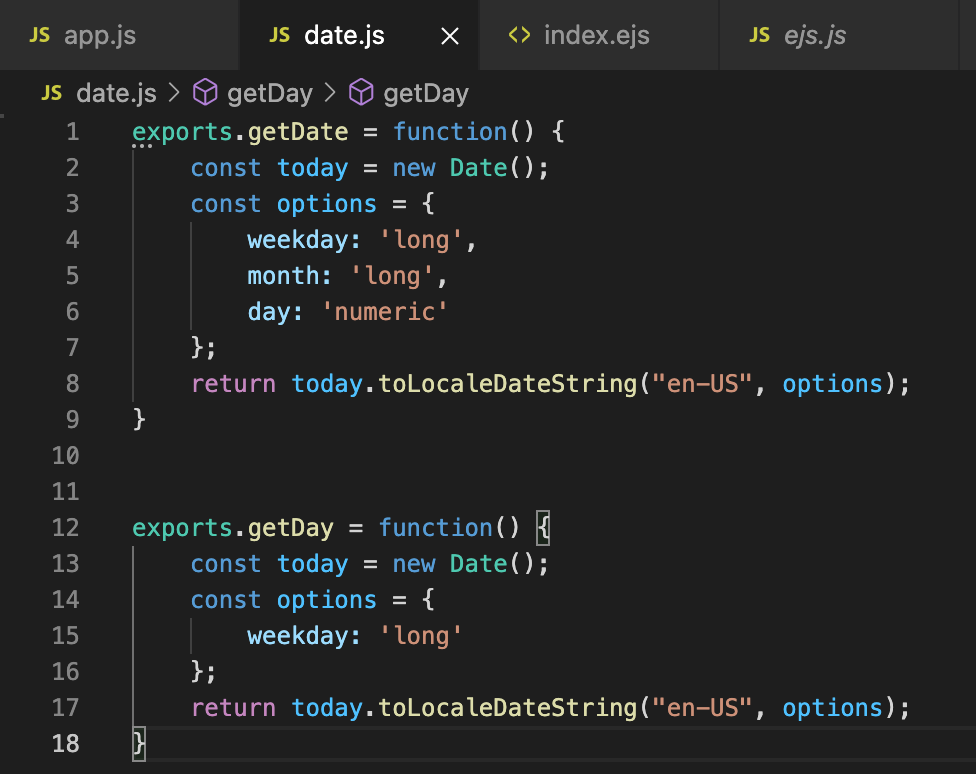Click the 'long' string on line 15

pyautogui.click(x=421, y=636)
